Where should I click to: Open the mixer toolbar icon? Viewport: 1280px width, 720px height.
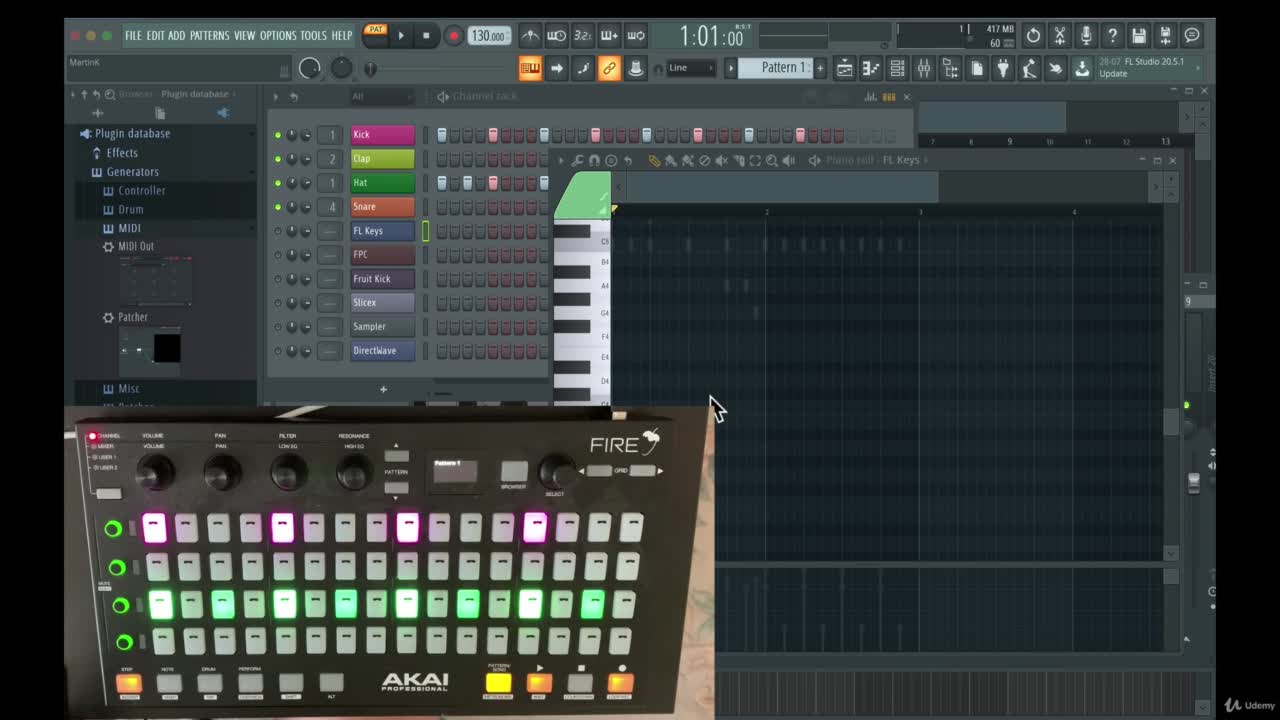coord(924,68)
